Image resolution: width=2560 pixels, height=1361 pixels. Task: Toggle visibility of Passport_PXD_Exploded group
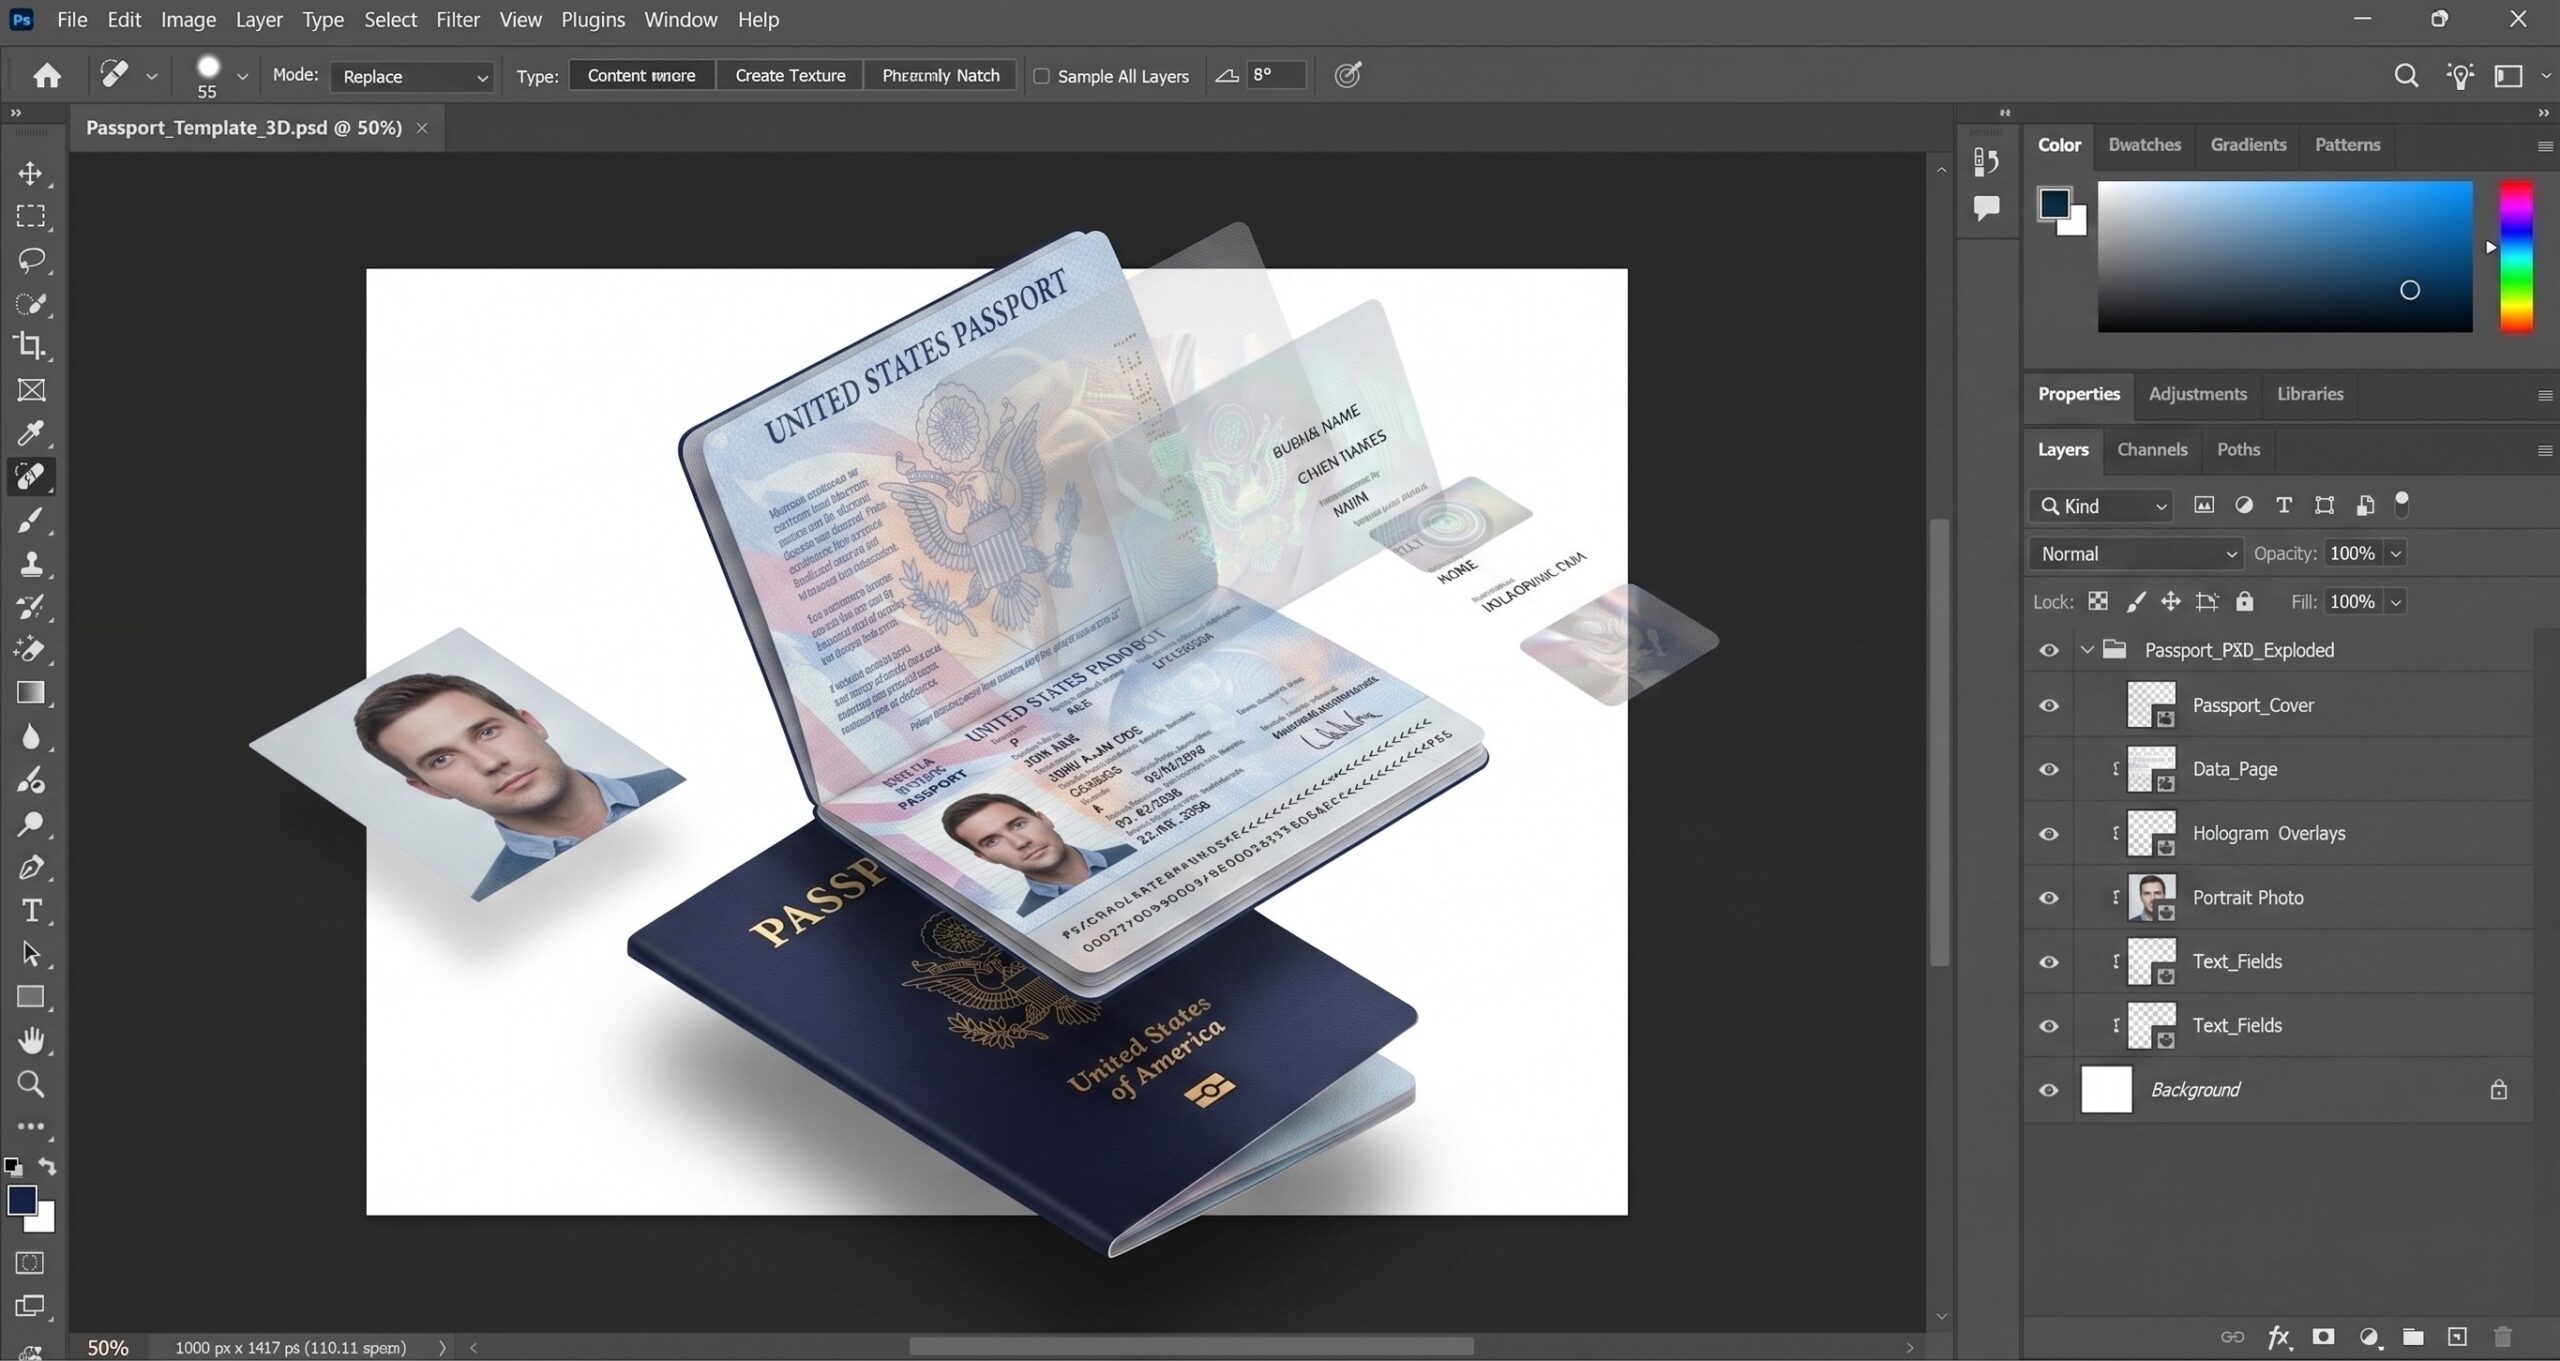click(x=2048, y=651)
